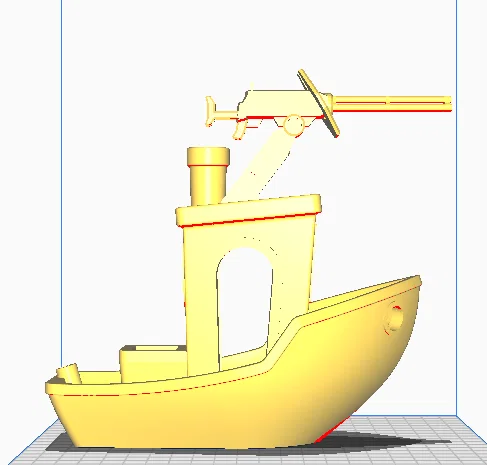Click the cabin roof of the boat

pos(249,210)
